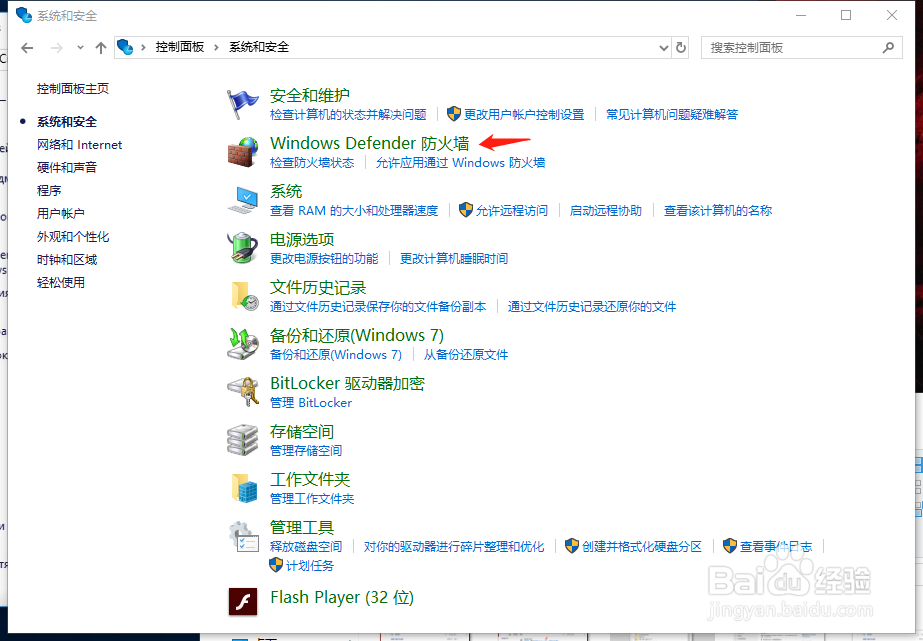Click 检查计算机的状态并解决问题 link
The image size is (923, 641).
coord(348,114)
